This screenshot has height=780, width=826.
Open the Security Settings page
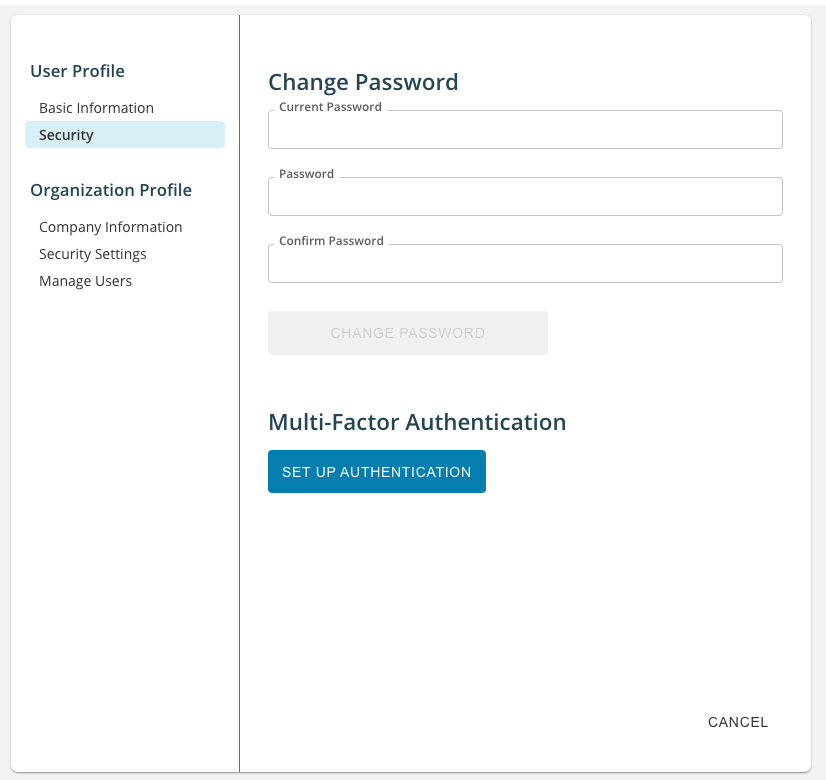pyautogui.click(x=91, y=253)
